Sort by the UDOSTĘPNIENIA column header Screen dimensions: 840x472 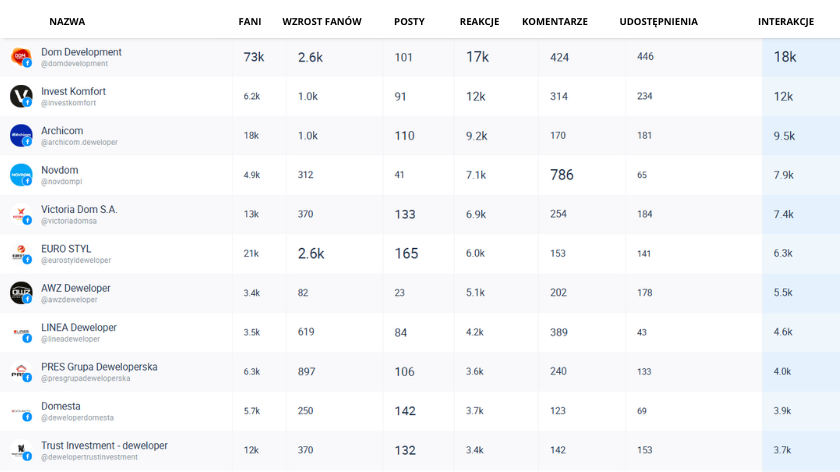tap(658, 21)
